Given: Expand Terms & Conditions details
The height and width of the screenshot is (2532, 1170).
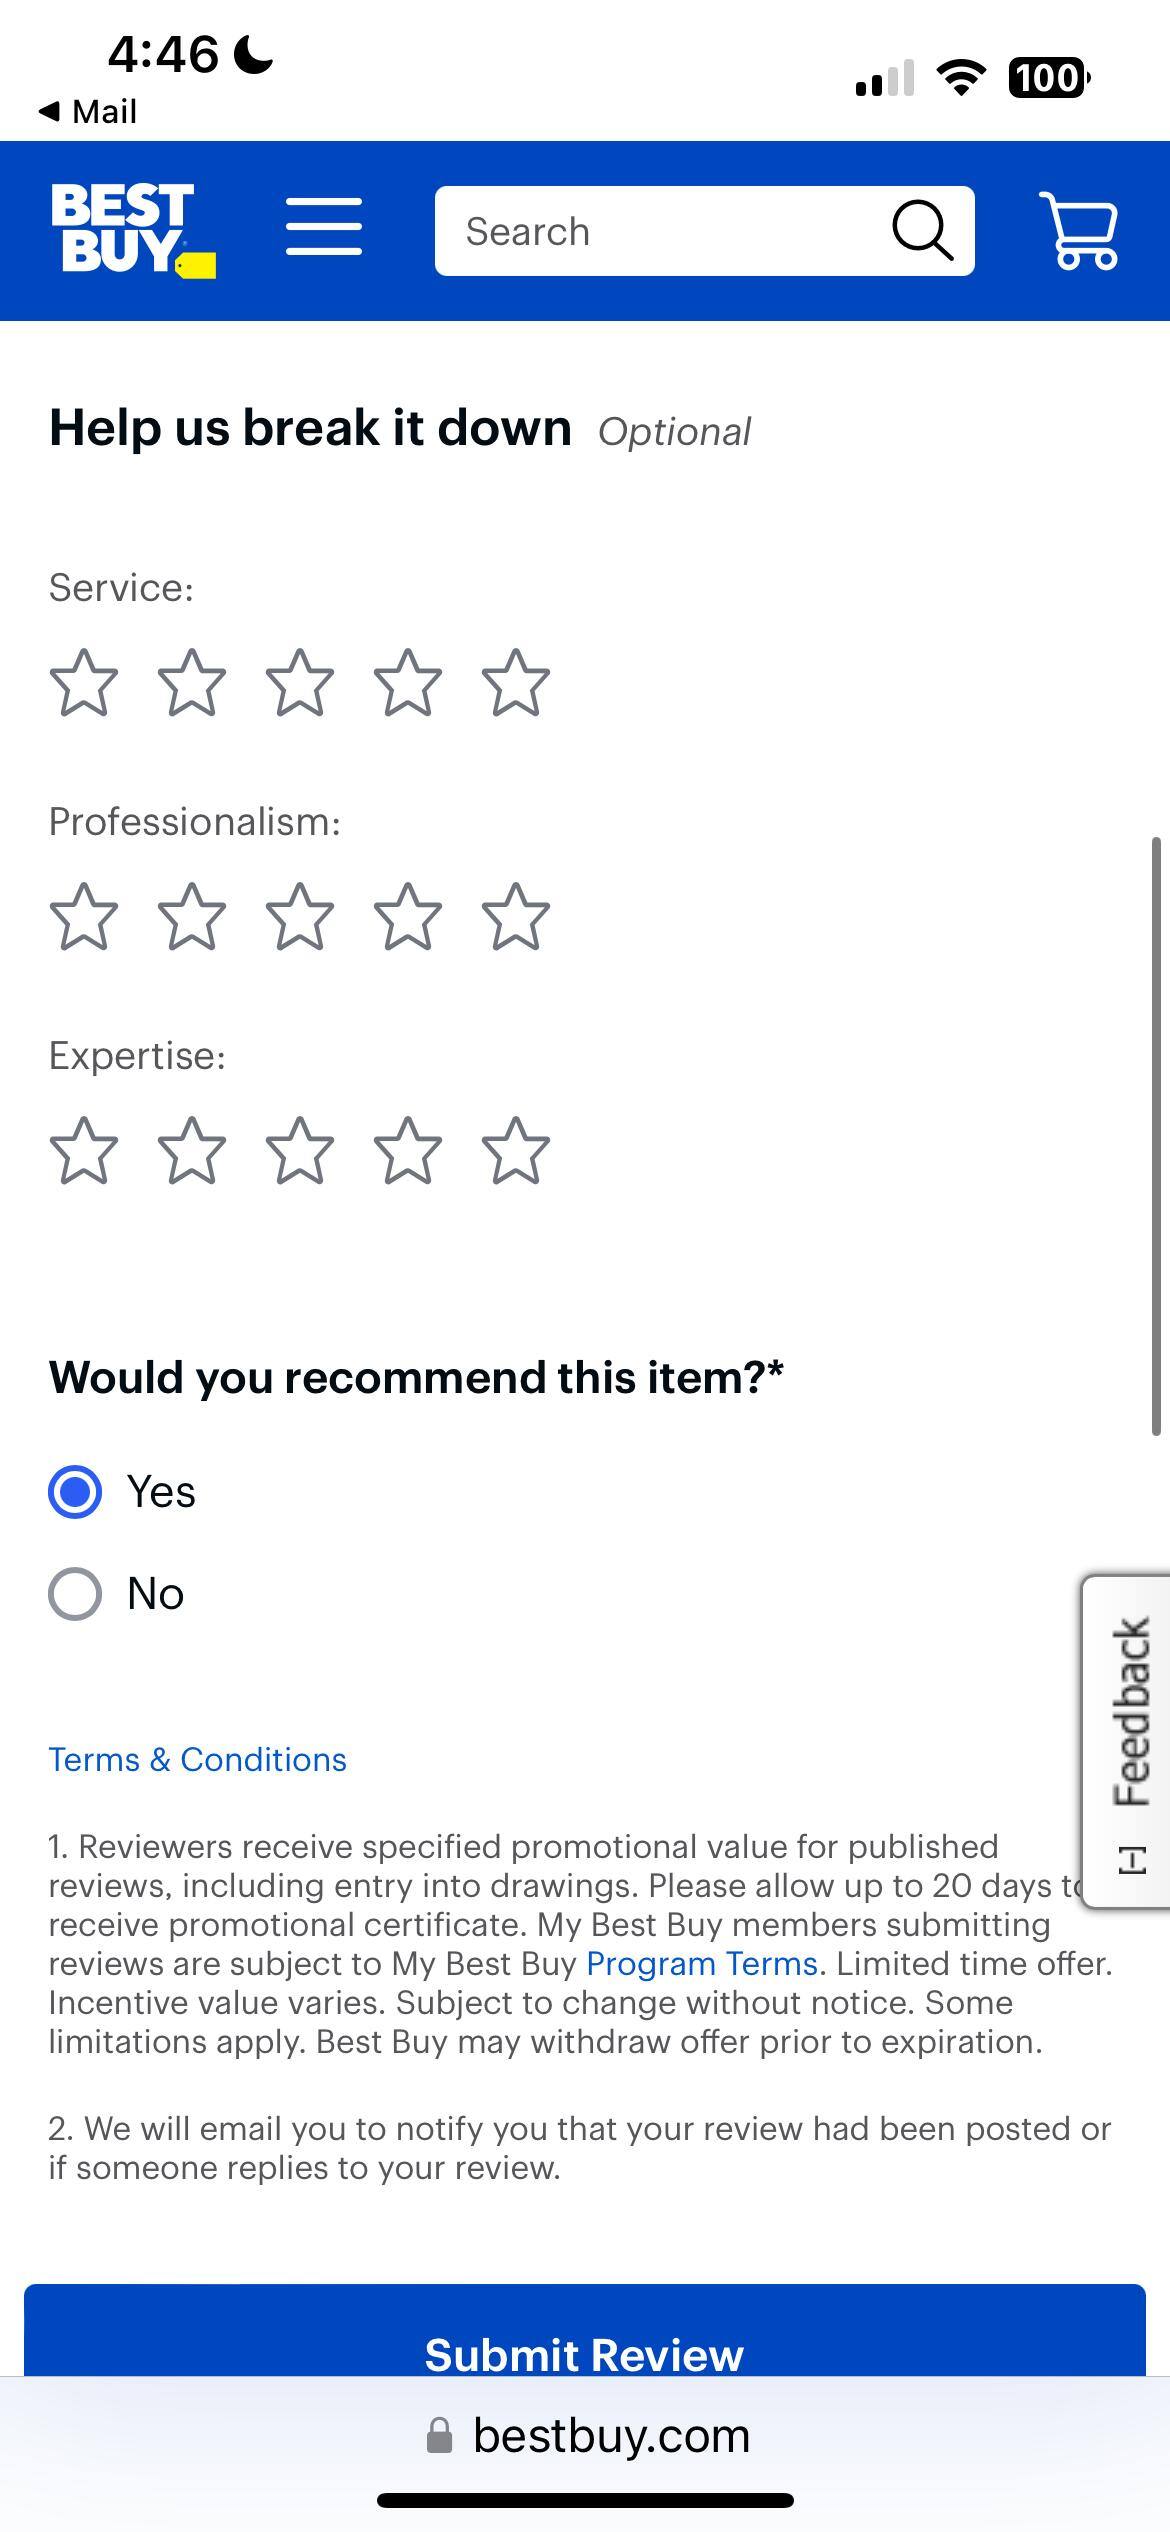Looking at the screenshot, I should coord(197,1760).
